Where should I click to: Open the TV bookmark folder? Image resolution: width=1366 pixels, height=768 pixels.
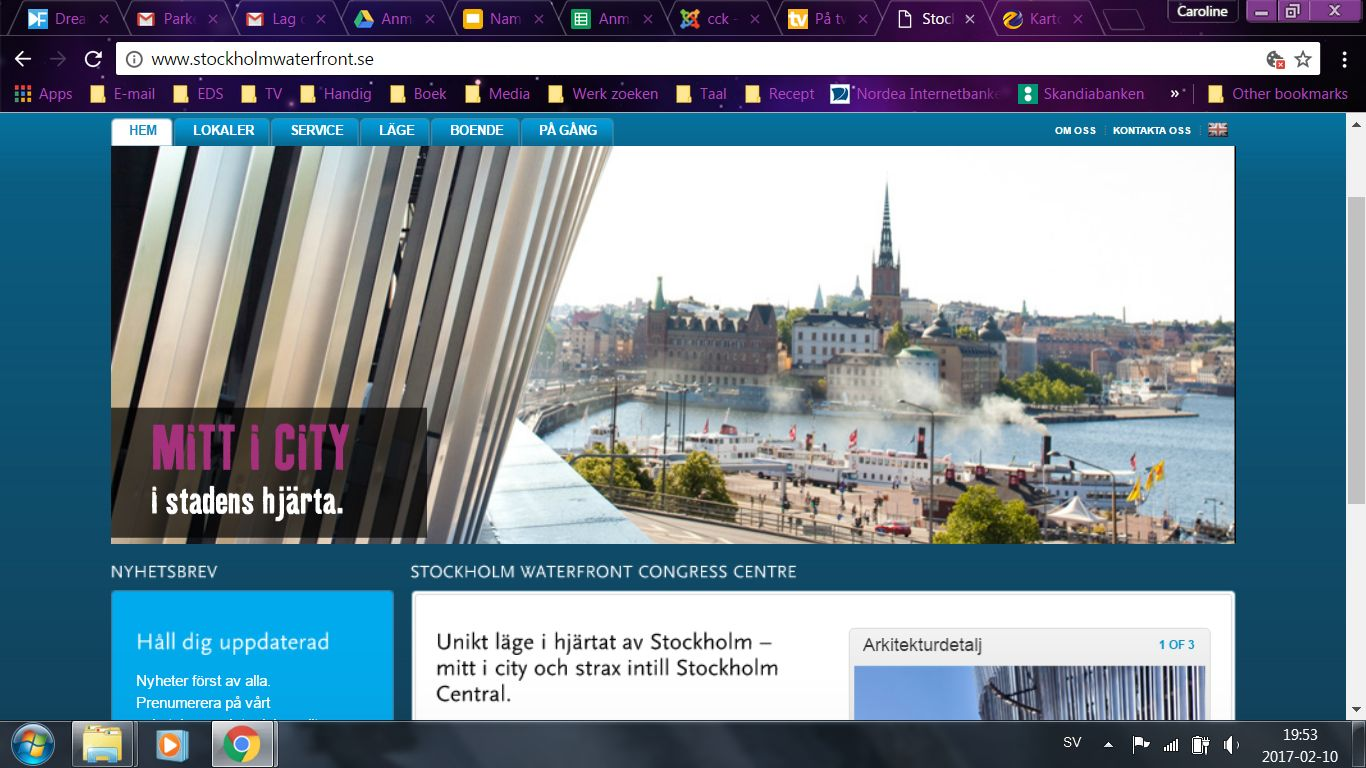261,94
